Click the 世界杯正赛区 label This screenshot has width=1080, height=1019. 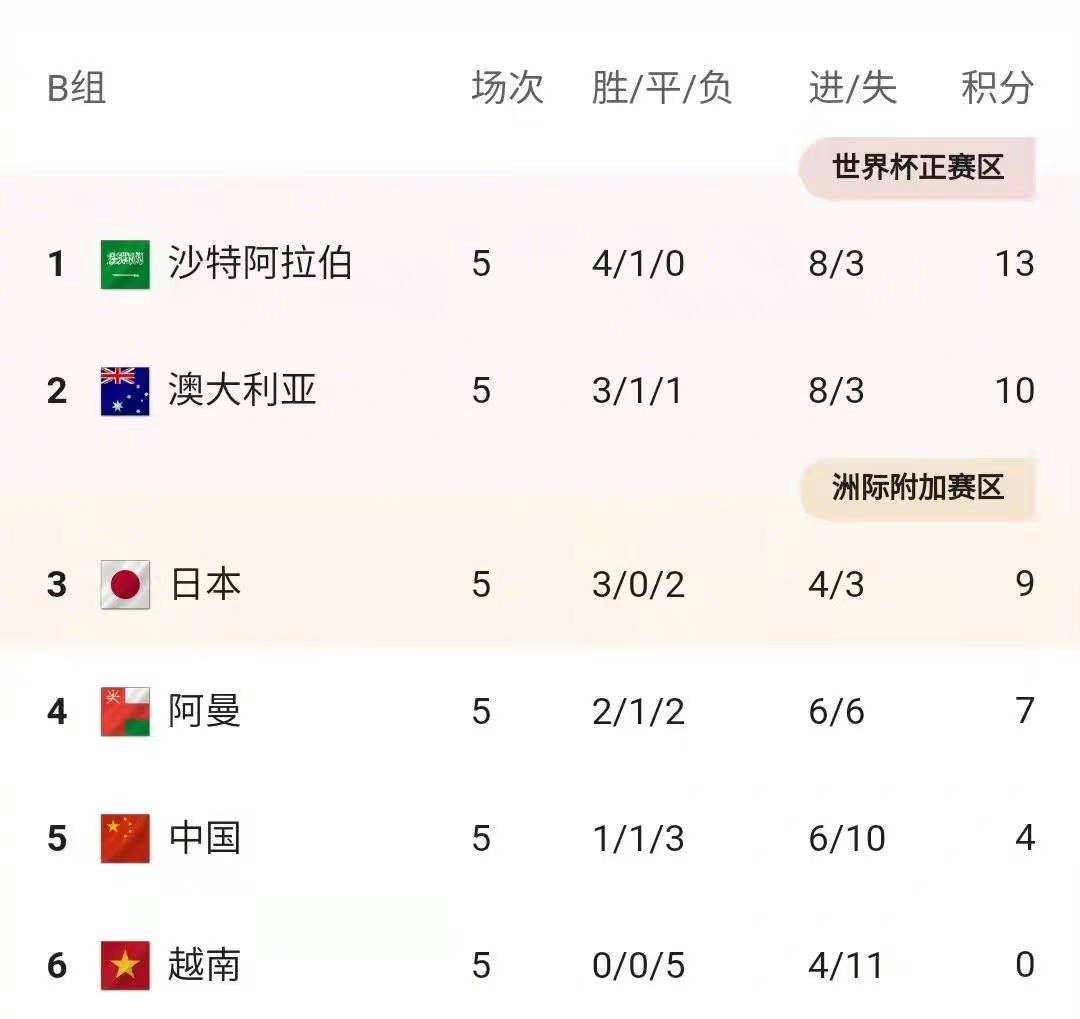coord(918,167)
